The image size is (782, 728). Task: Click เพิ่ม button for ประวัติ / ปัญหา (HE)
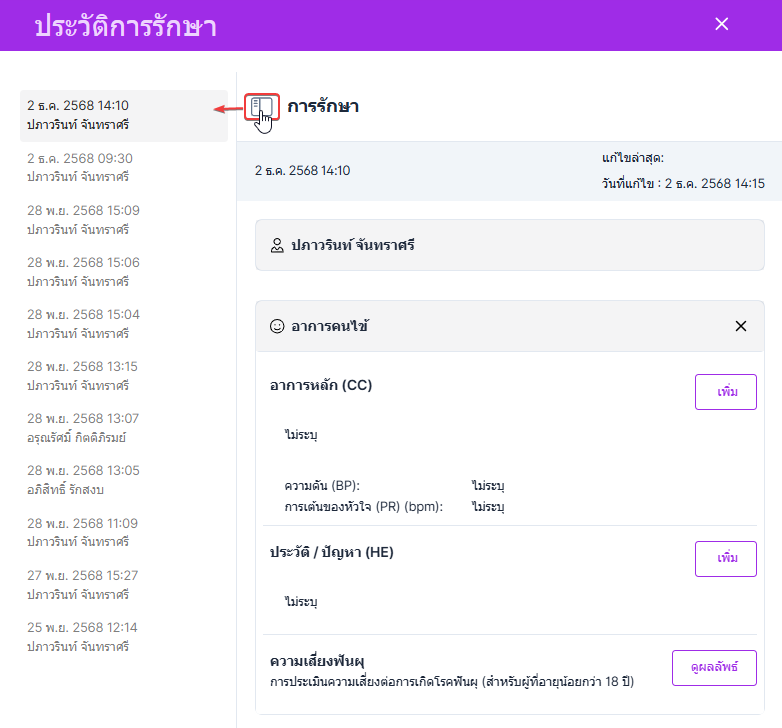click(725, 558)
